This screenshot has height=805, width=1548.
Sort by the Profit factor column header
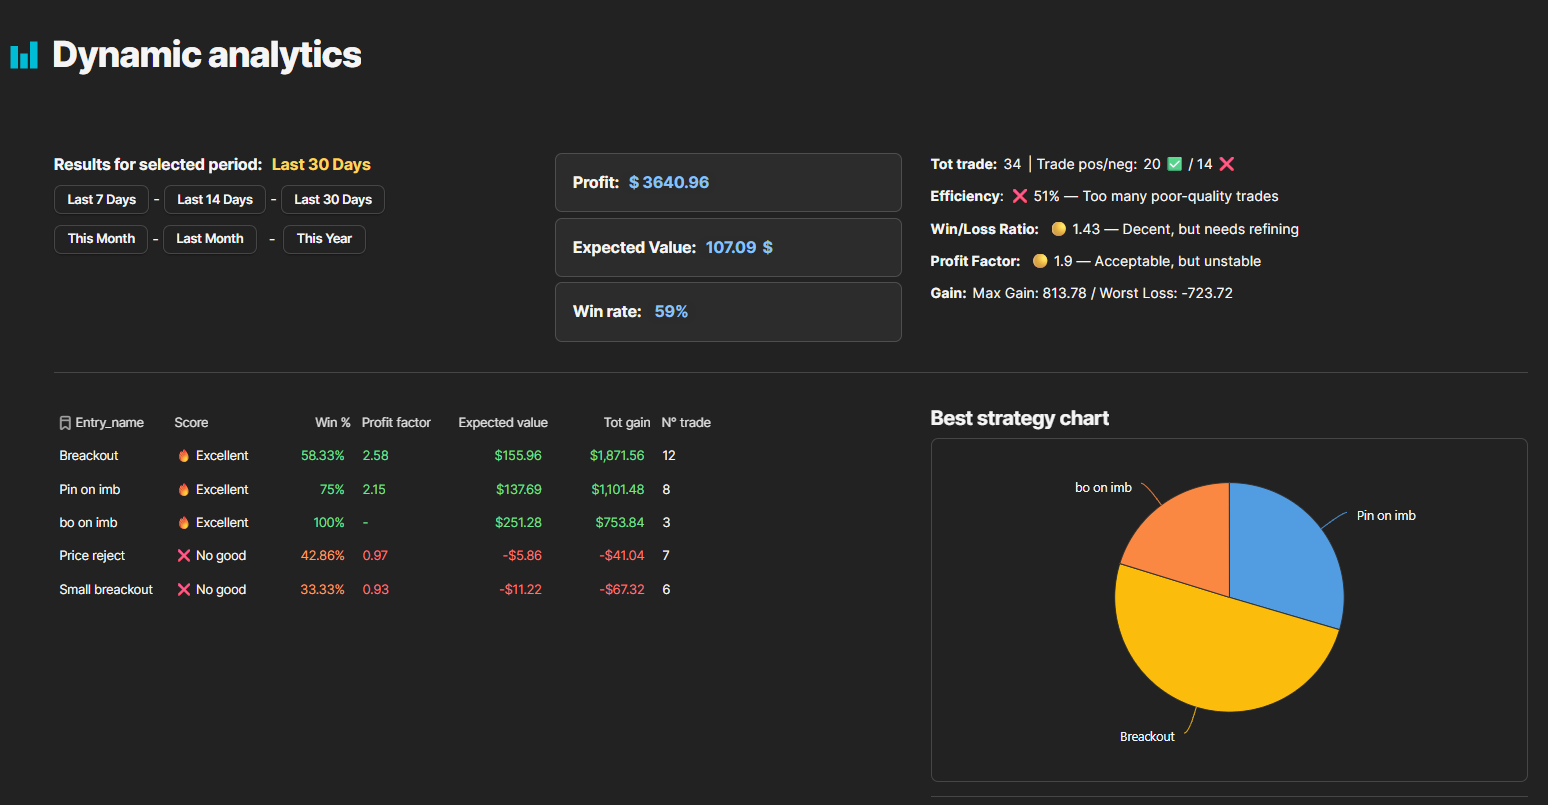[396, 423]
